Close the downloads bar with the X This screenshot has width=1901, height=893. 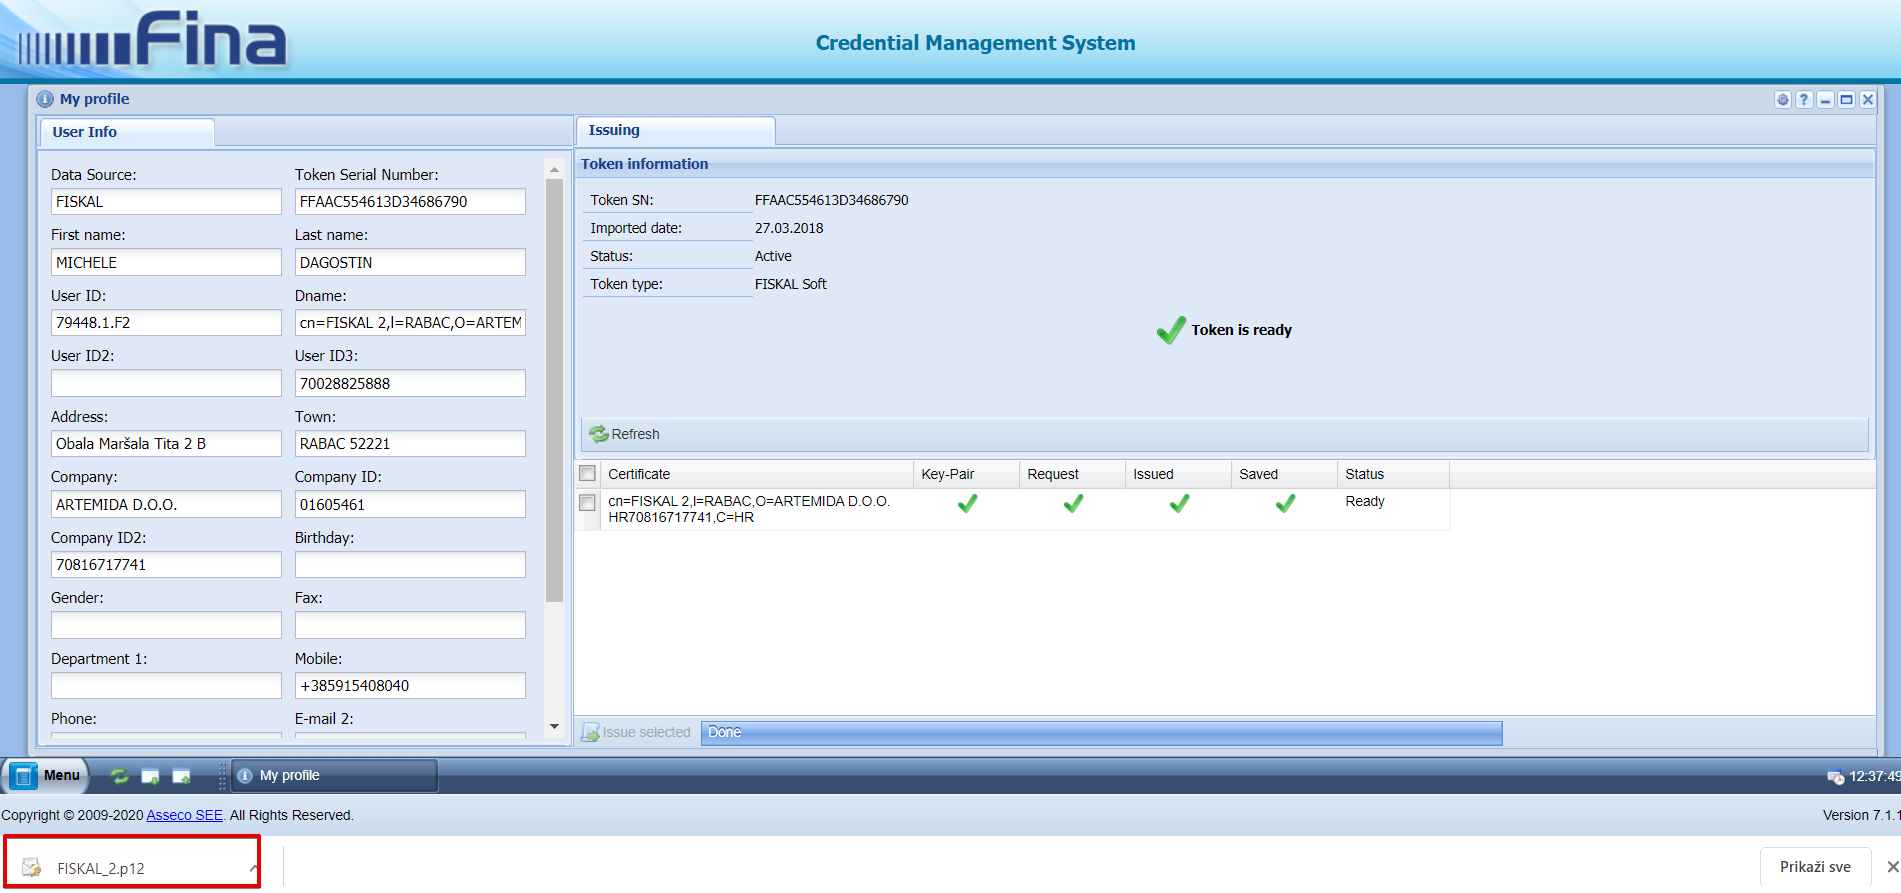click(1892, 866)
